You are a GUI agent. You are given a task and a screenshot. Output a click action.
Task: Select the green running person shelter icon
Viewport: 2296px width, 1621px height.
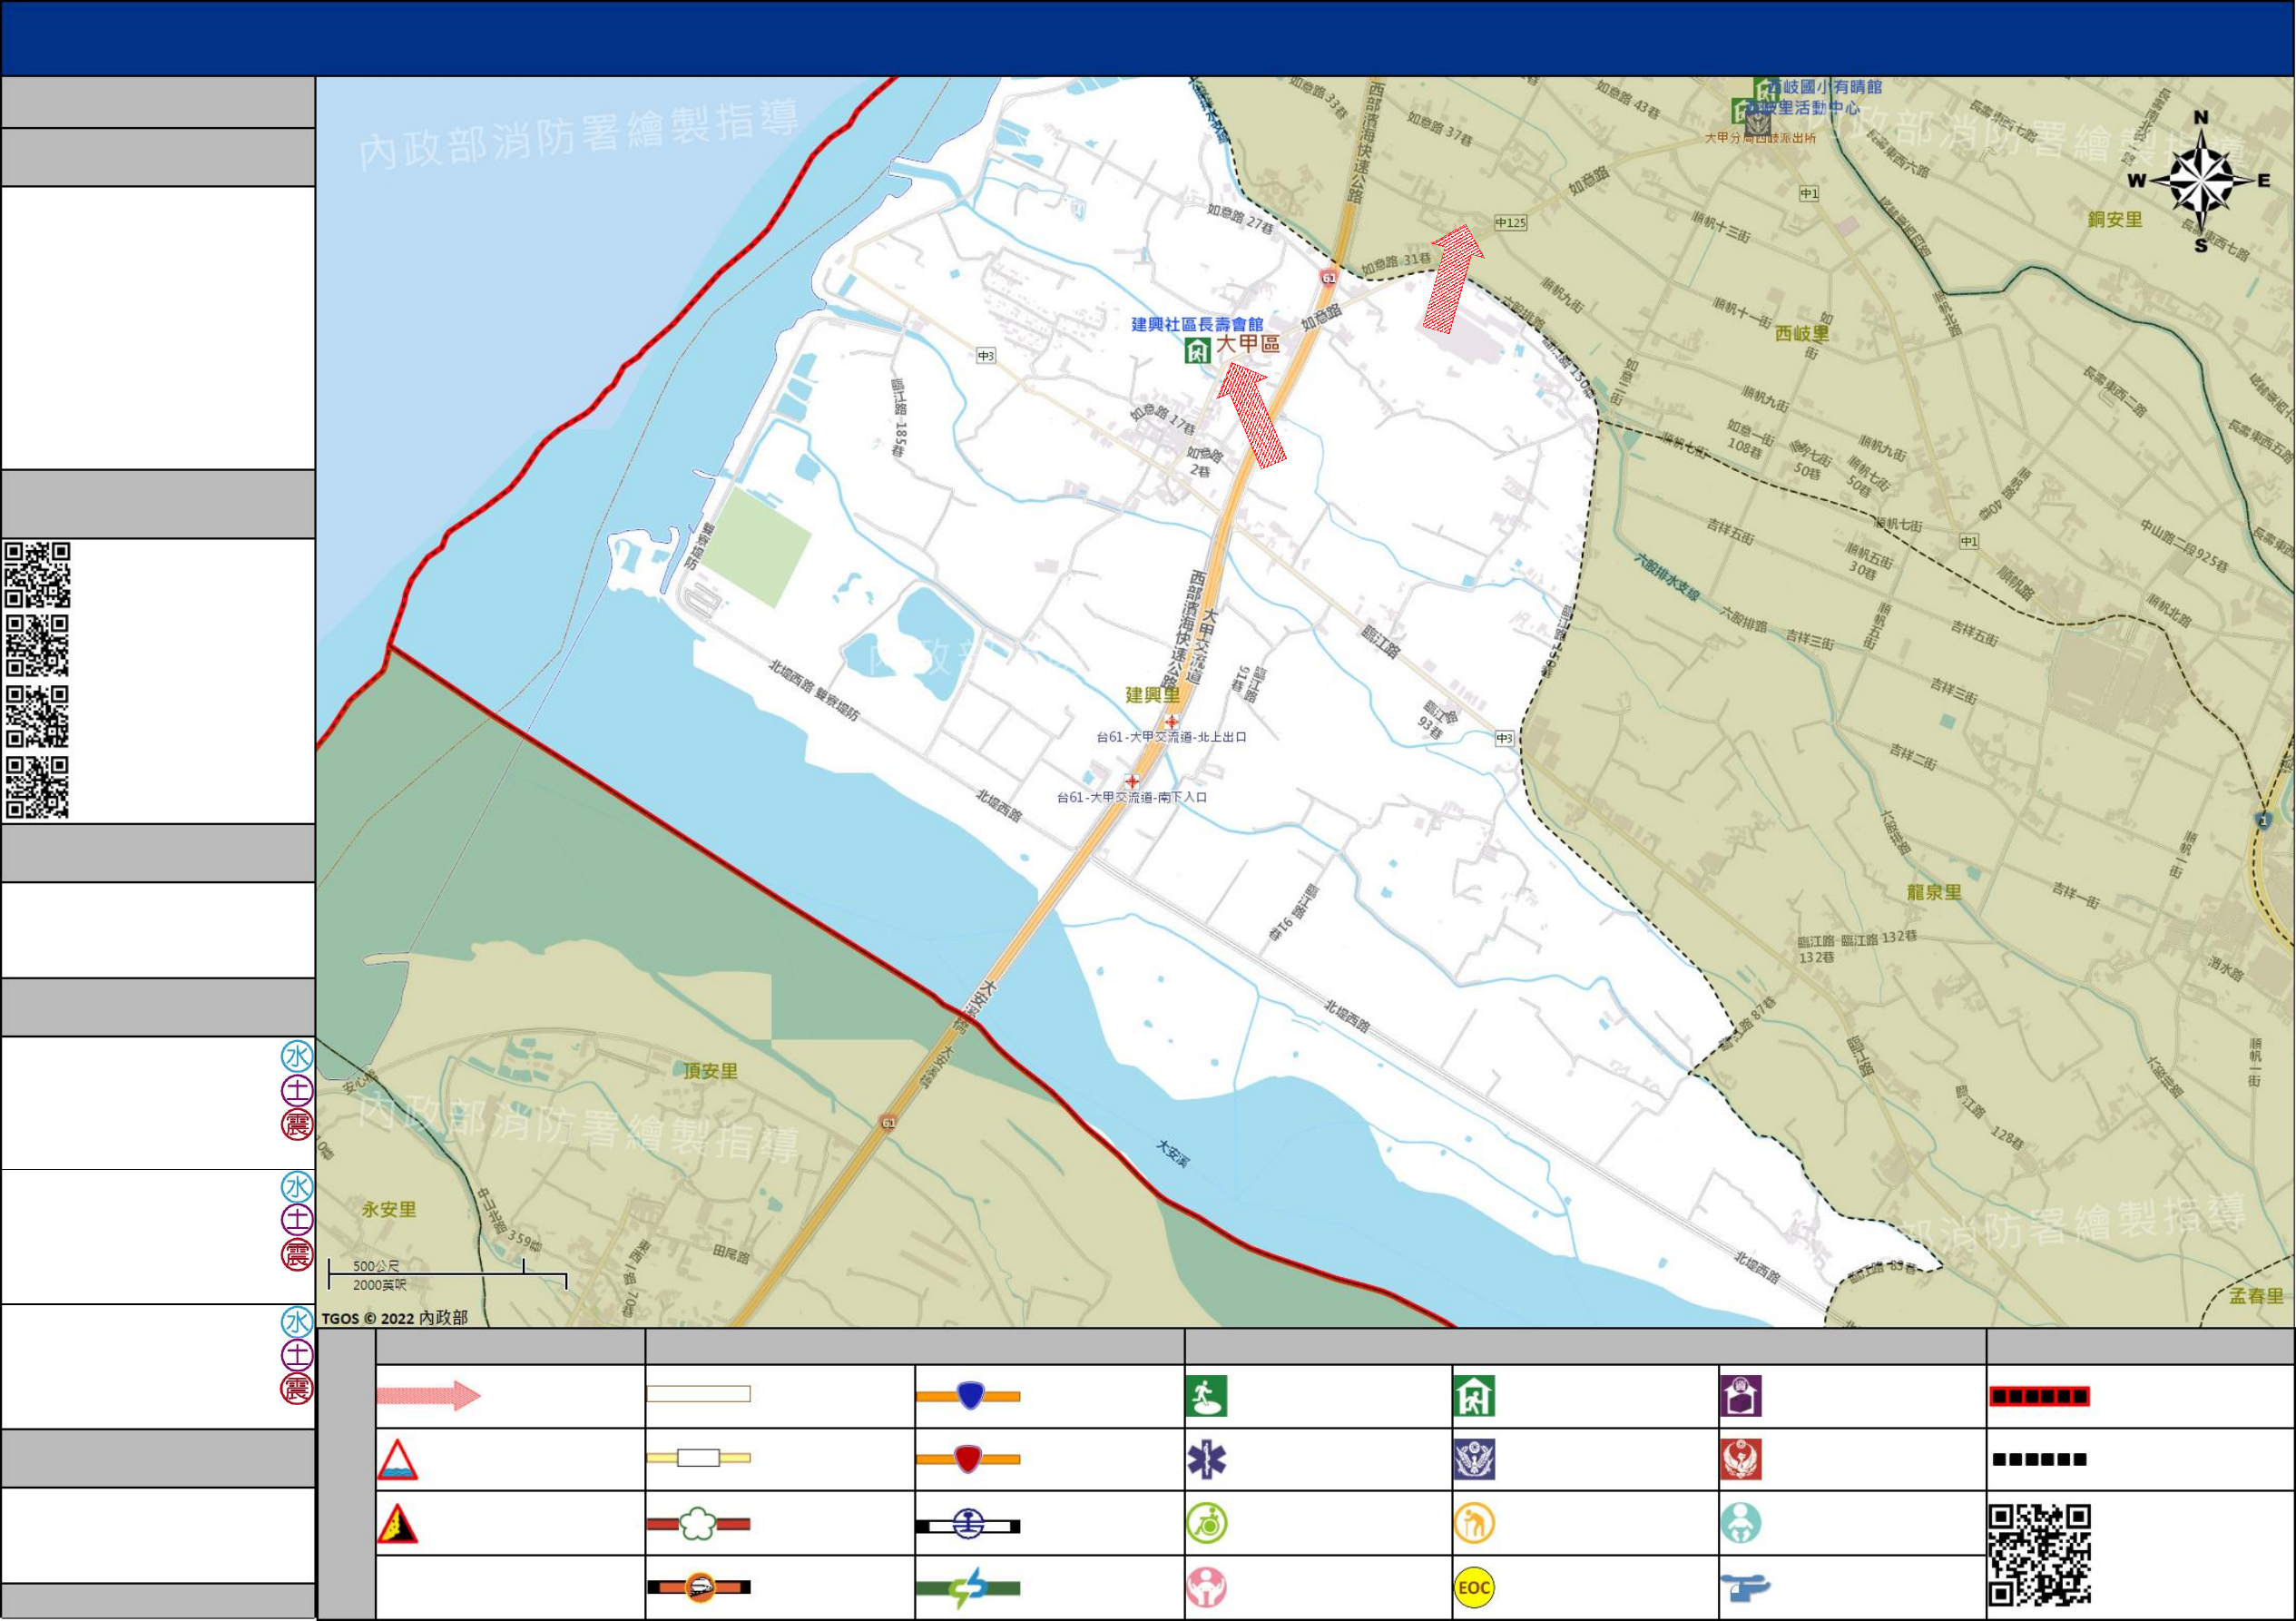(x=1206, y=1396)
